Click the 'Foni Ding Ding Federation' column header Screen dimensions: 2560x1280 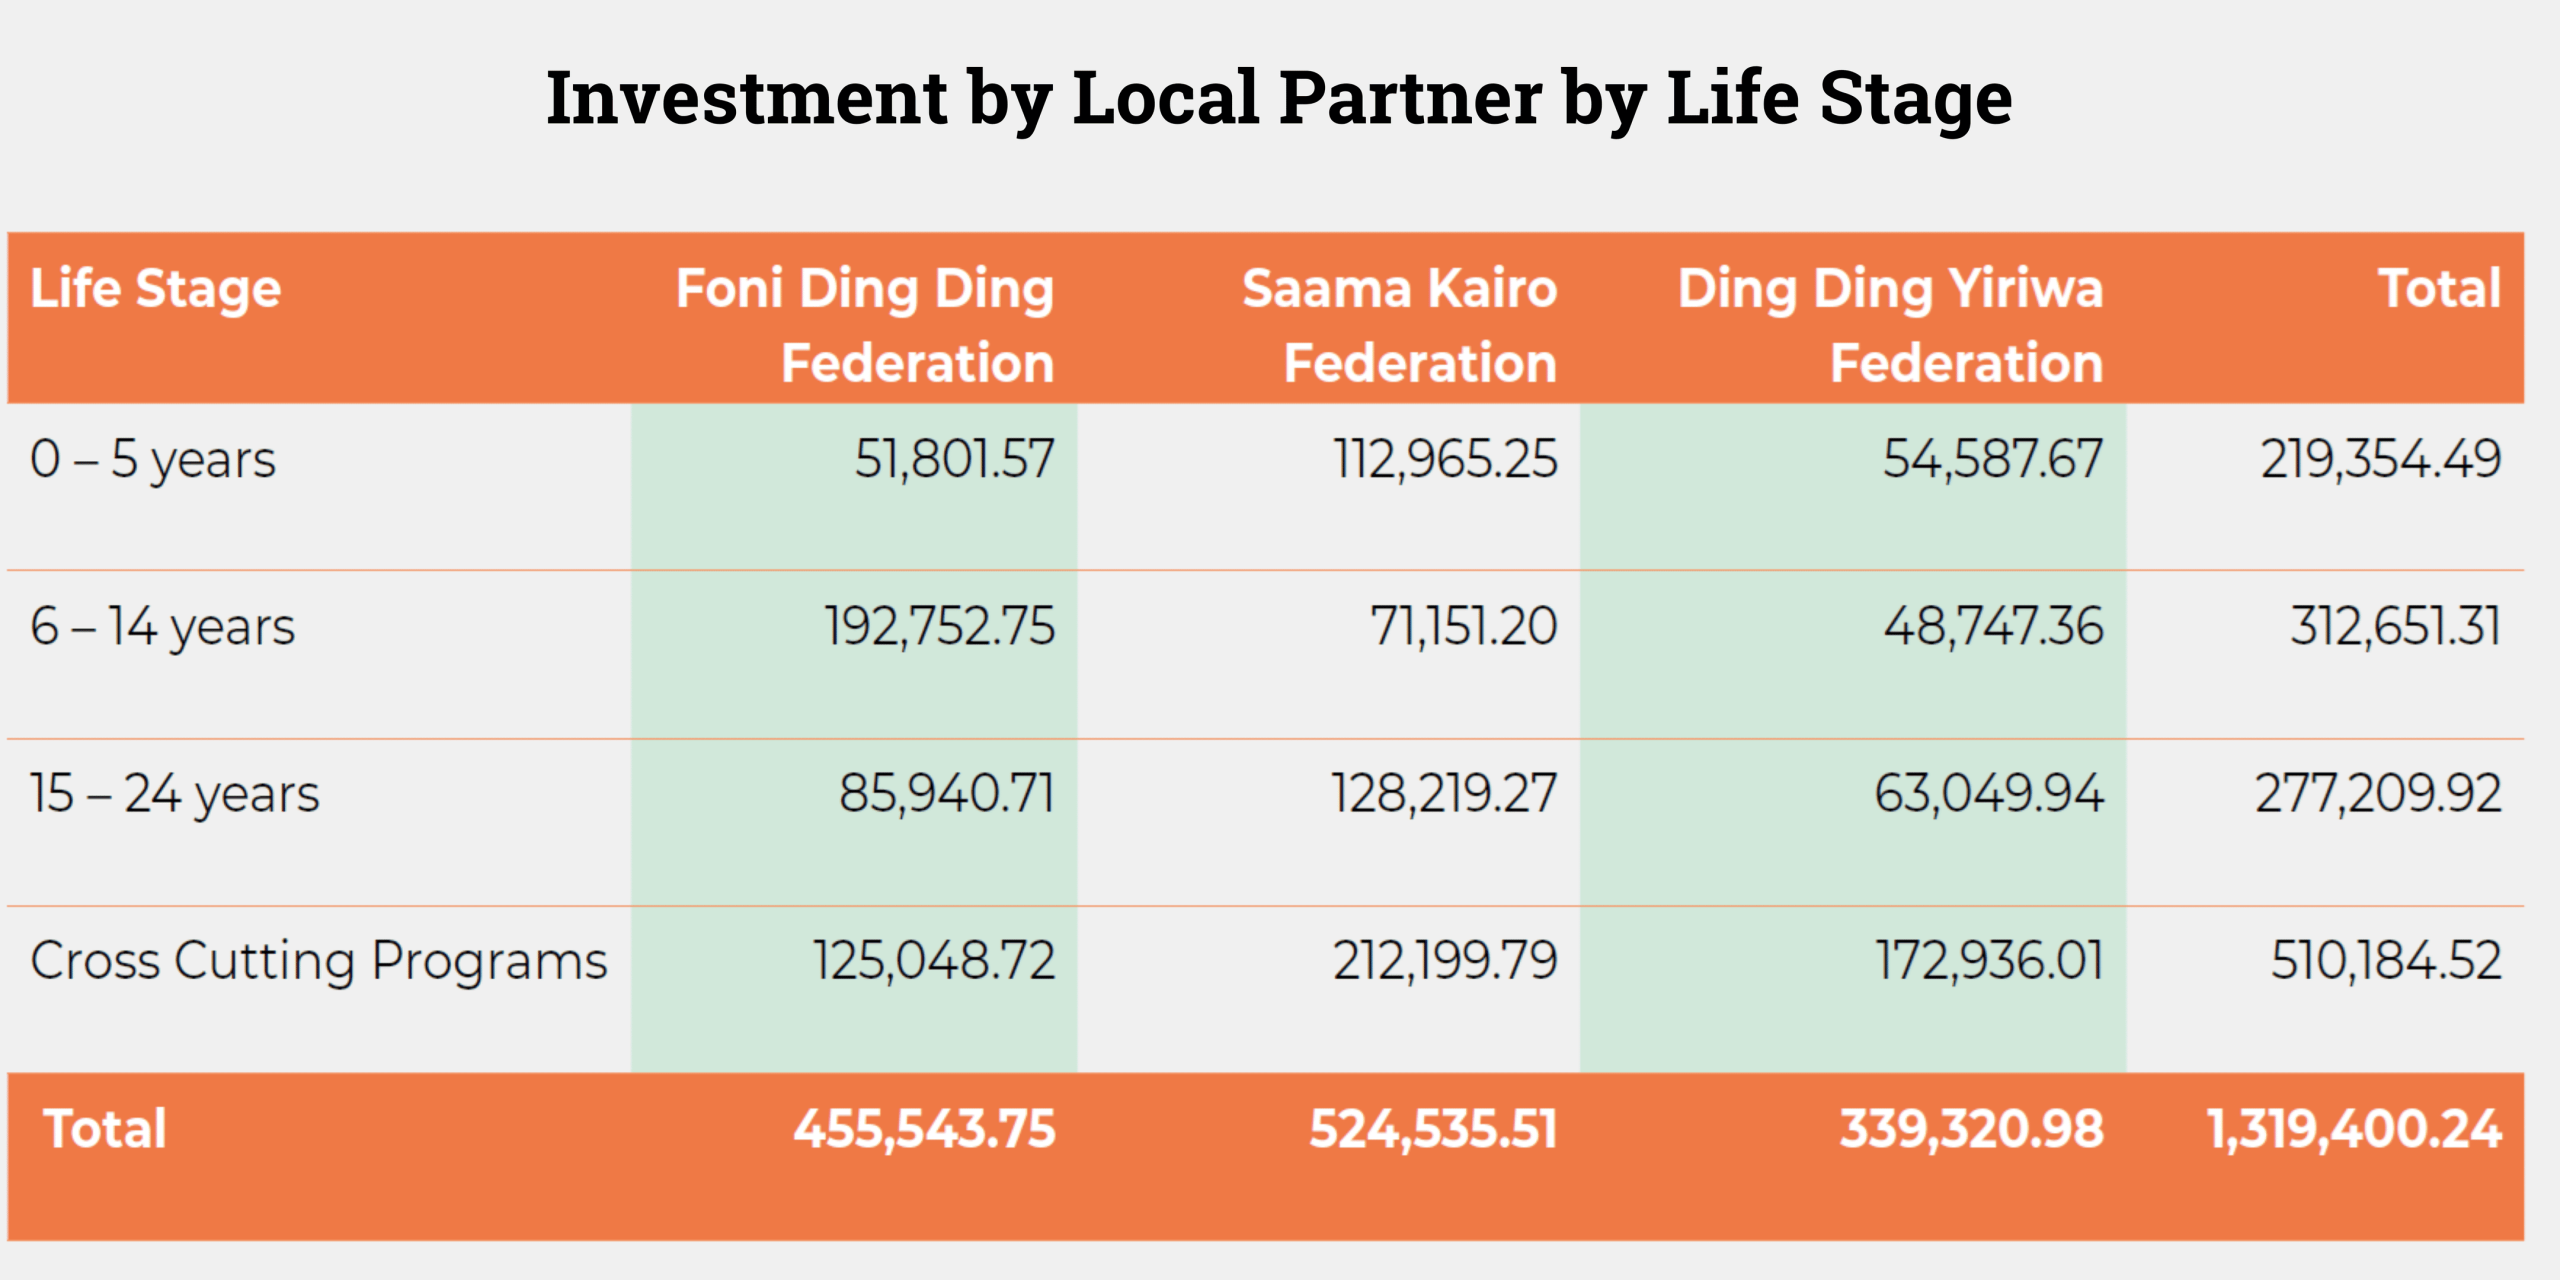pyautogui.click(x=865, y=324)
